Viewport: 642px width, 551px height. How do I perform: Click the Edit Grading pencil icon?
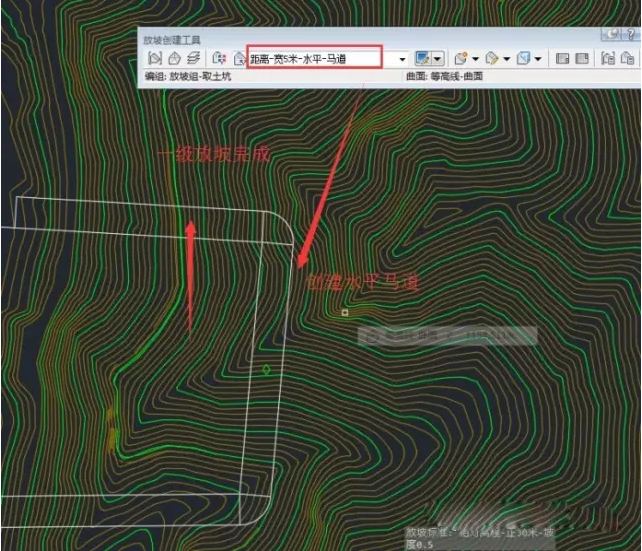point(492,58)
